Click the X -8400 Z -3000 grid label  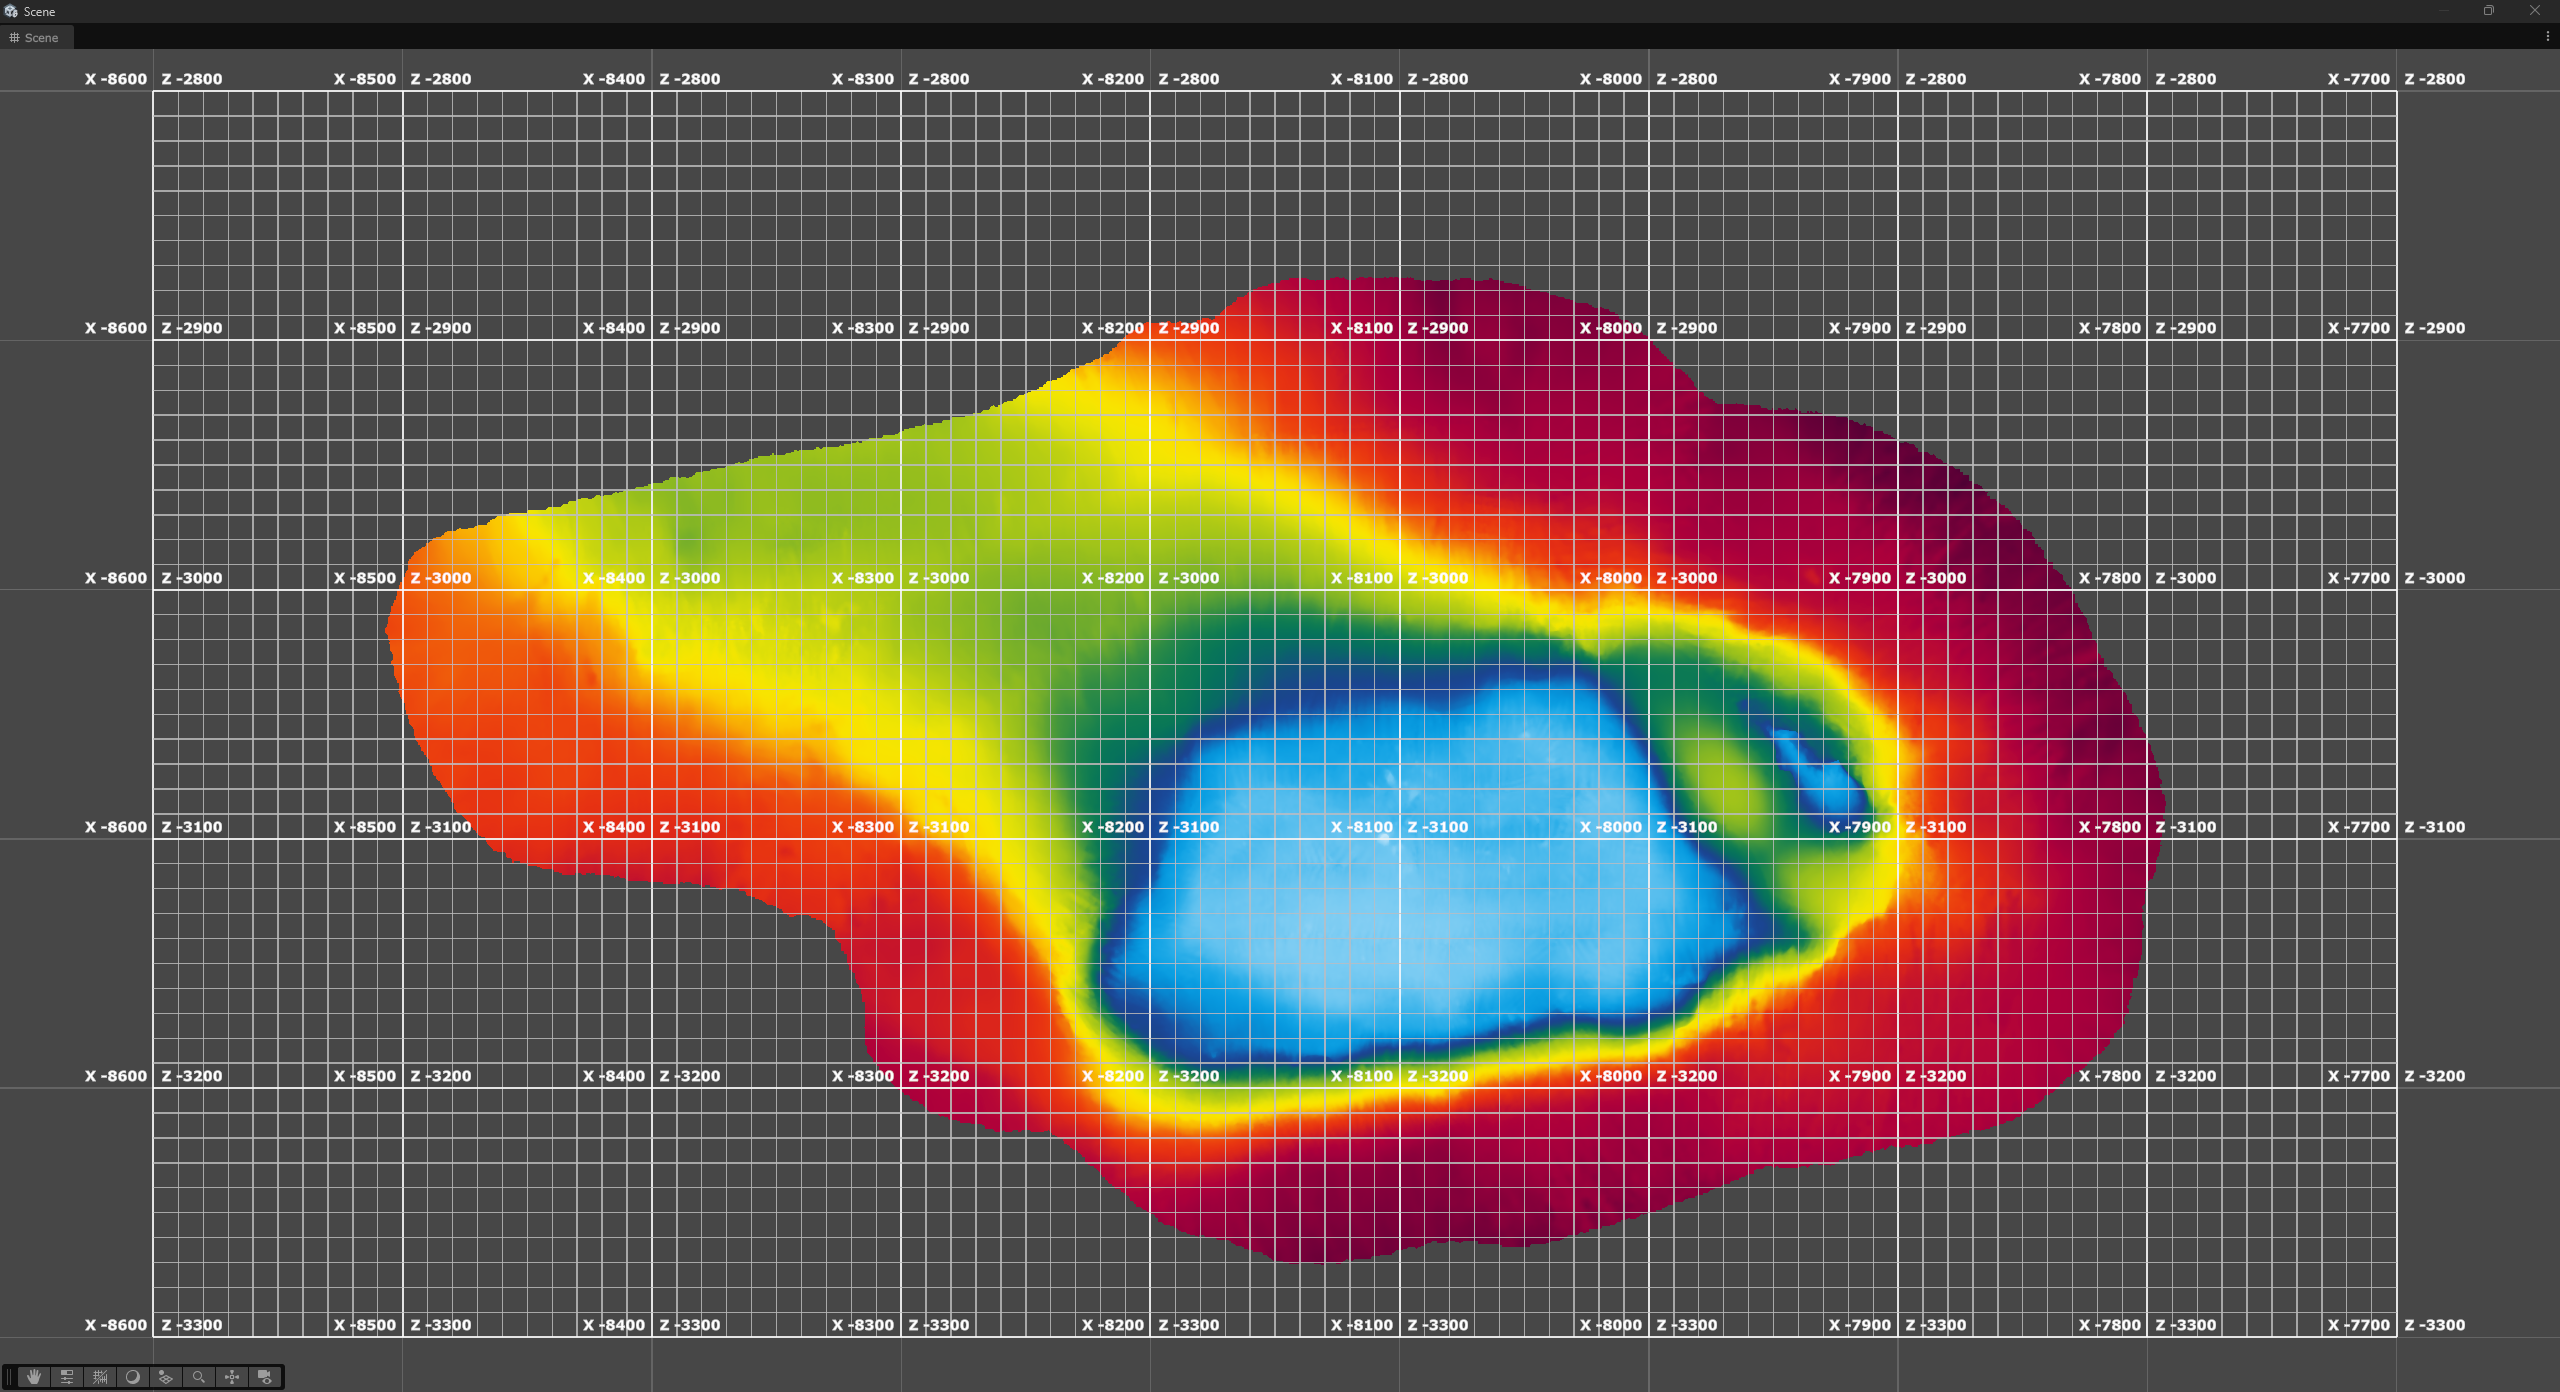651,578
